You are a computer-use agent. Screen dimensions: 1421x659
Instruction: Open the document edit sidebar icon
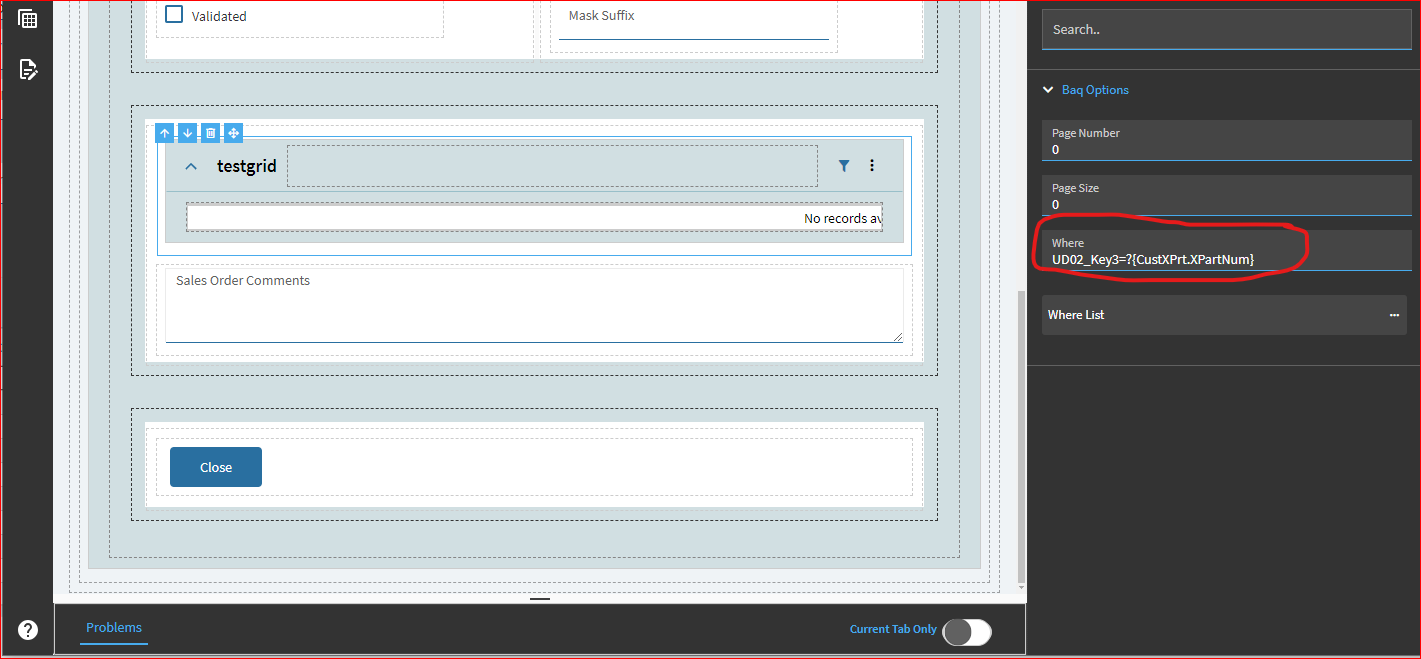pyautogui.click(x=28, y=69)
